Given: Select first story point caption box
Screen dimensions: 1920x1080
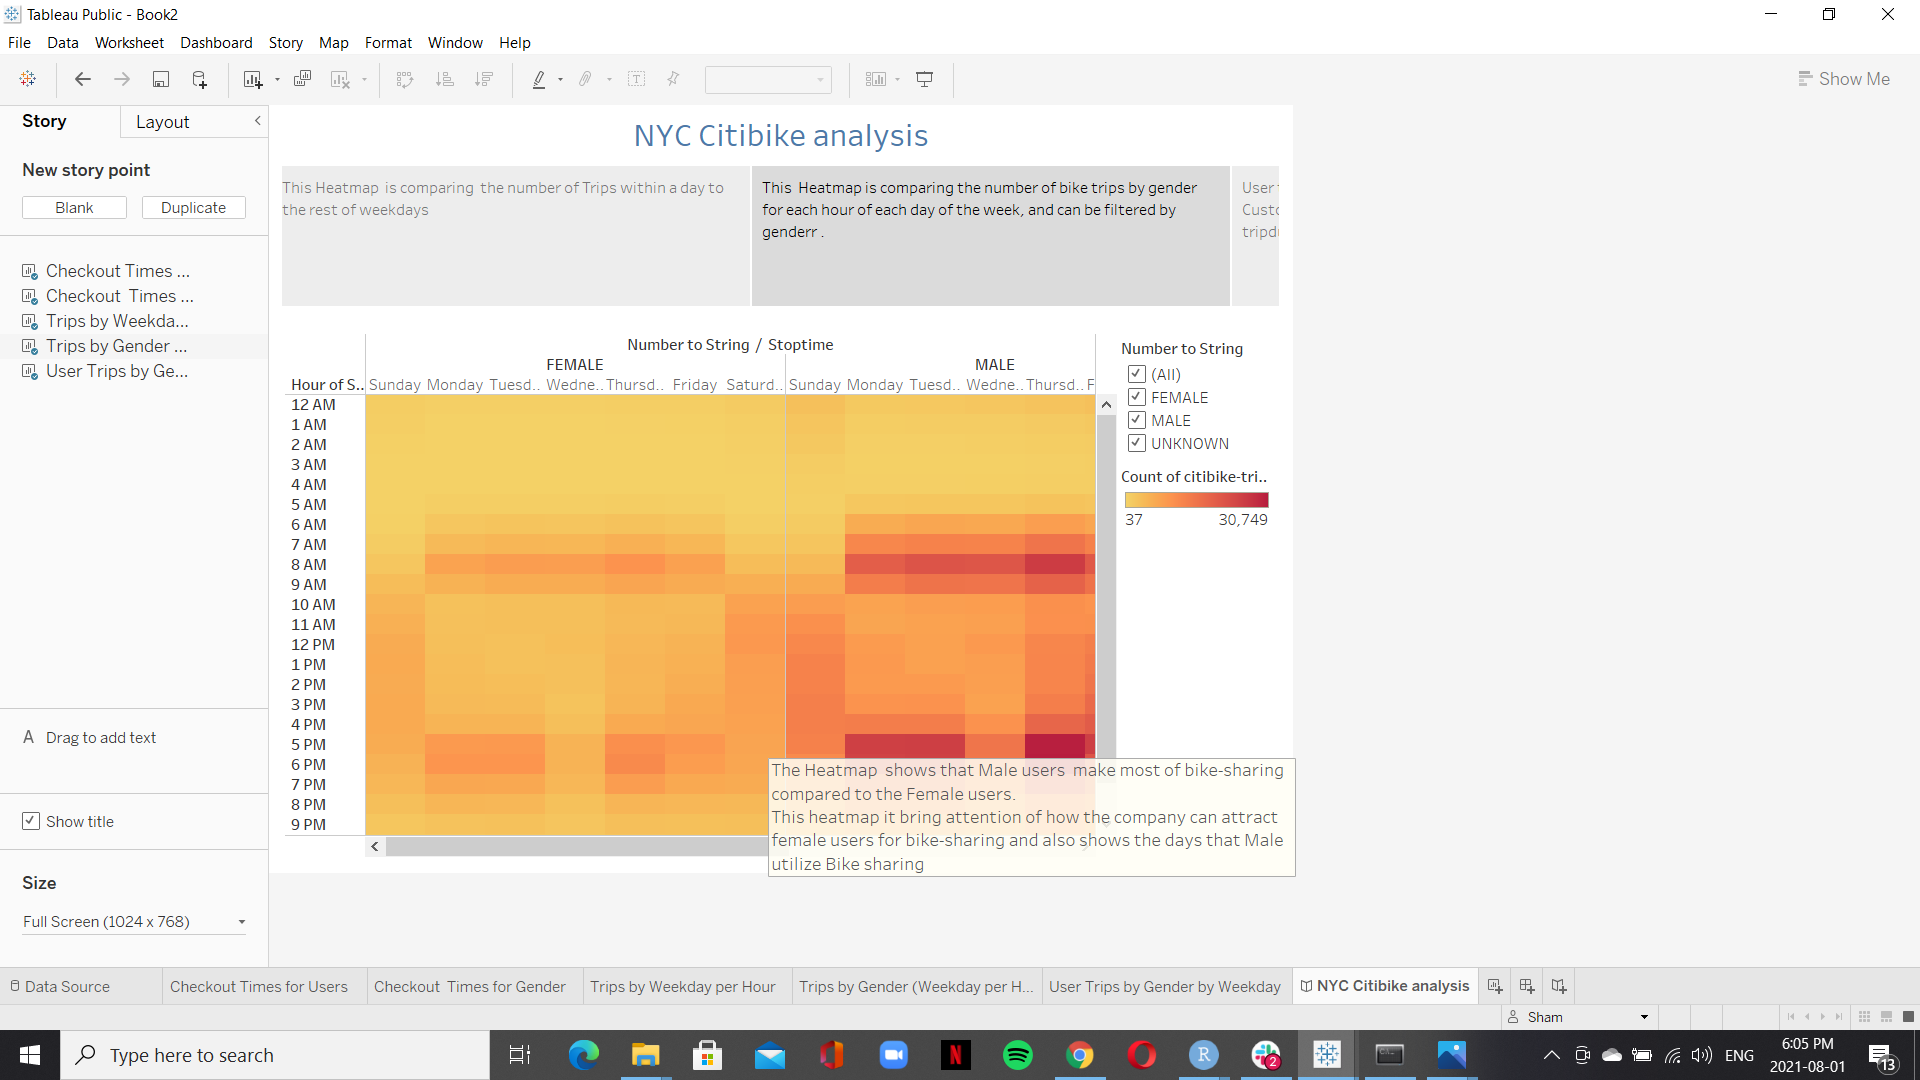Looking at the screenshot, I should click(515, 236).
